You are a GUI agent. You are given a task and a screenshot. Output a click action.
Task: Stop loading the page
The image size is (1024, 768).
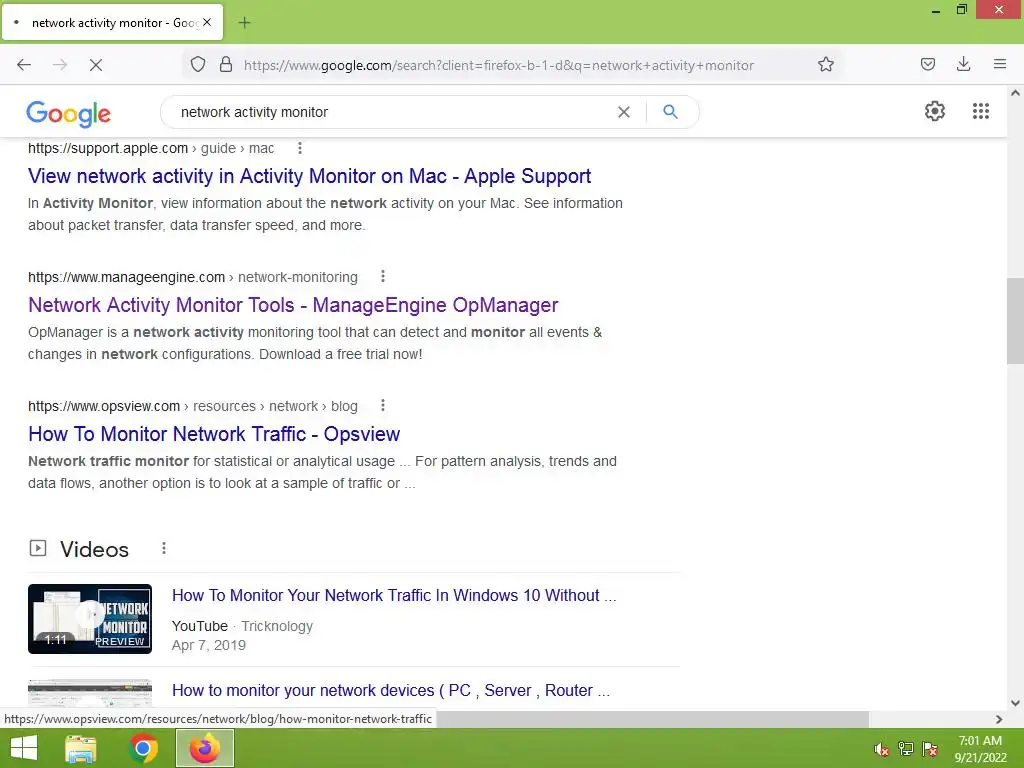[96, 65]
